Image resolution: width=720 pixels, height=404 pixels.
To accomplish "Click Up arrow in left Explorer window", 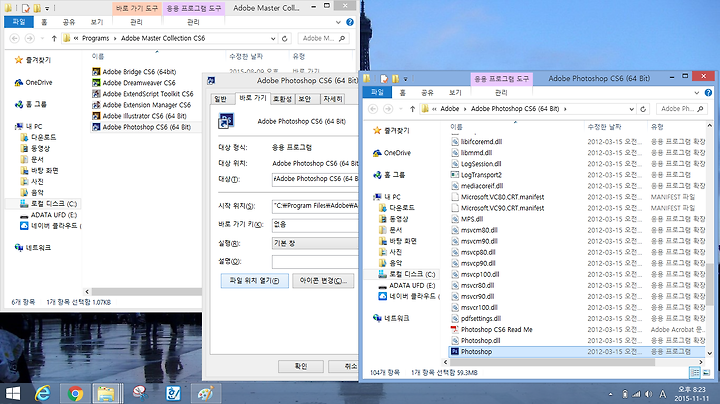I will pyautogui.click(x=54, y=39).
